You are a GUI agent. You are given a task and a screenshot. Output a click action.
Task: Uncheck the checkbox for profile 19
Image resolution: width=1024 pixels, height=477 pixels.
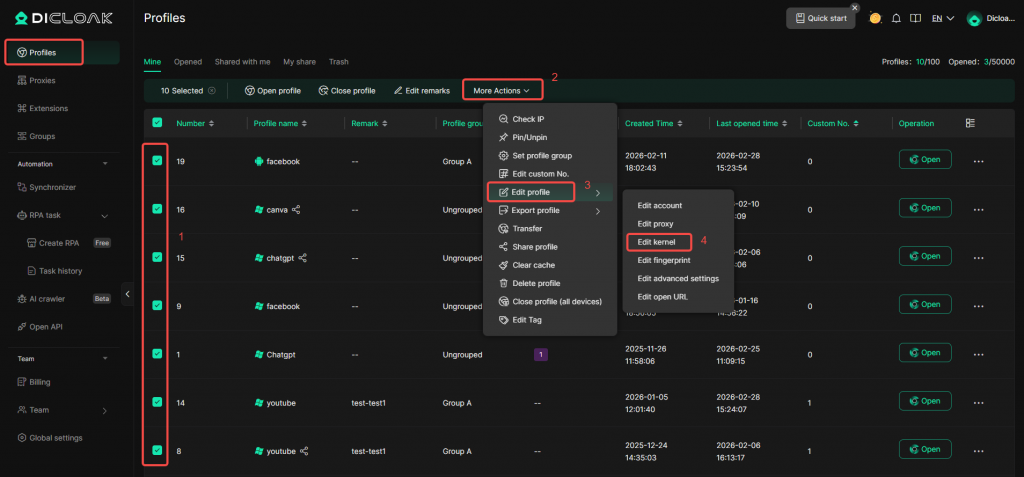157,160
